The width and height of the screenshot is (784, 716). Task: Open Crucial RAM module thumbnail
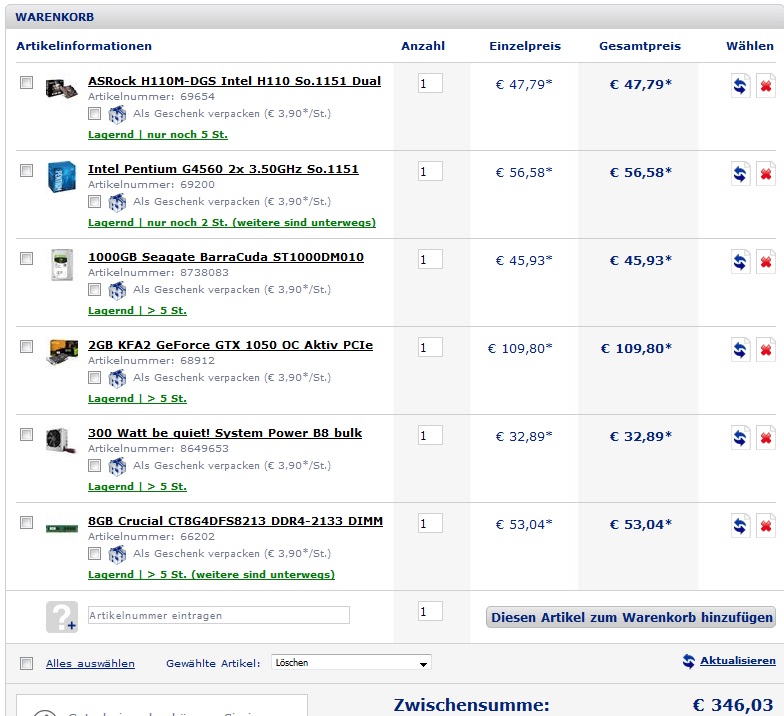tap(62, 528)
